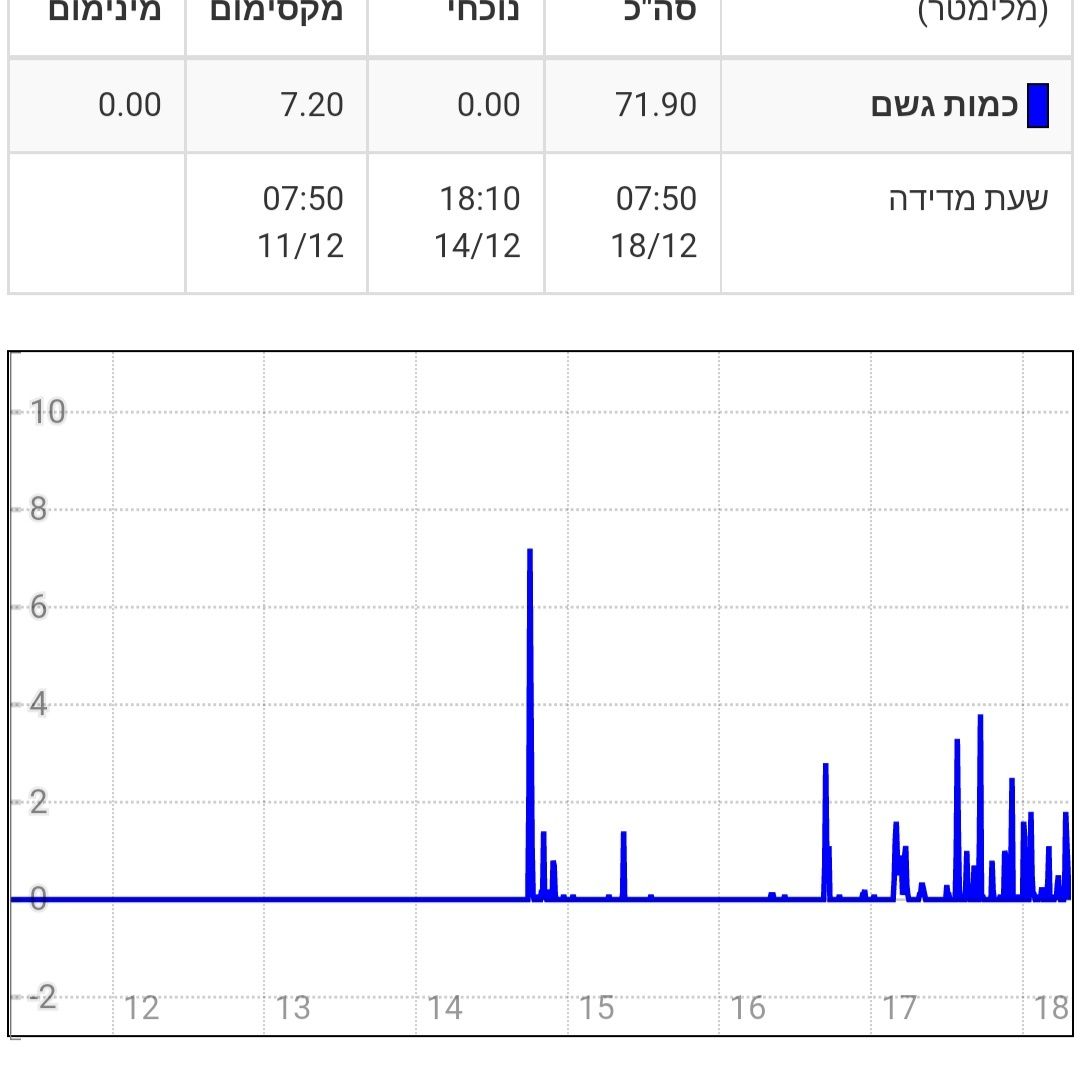
Task: Click the שעת מדידה row label
Action: pos(968,199)
